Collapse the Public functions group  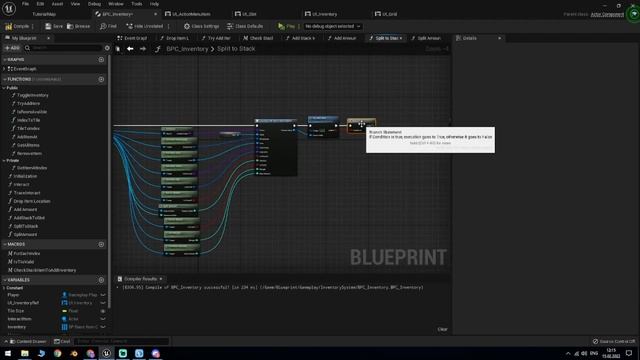(4, 88)
